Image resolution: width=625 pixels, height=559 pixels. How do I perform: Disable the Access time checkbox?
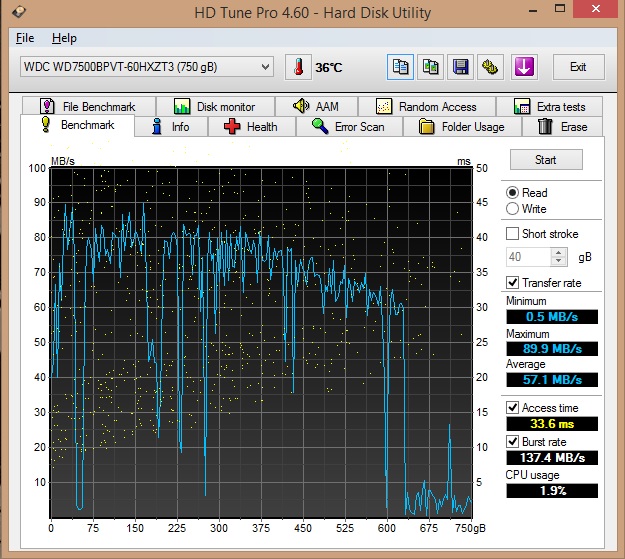pos(513,408)
